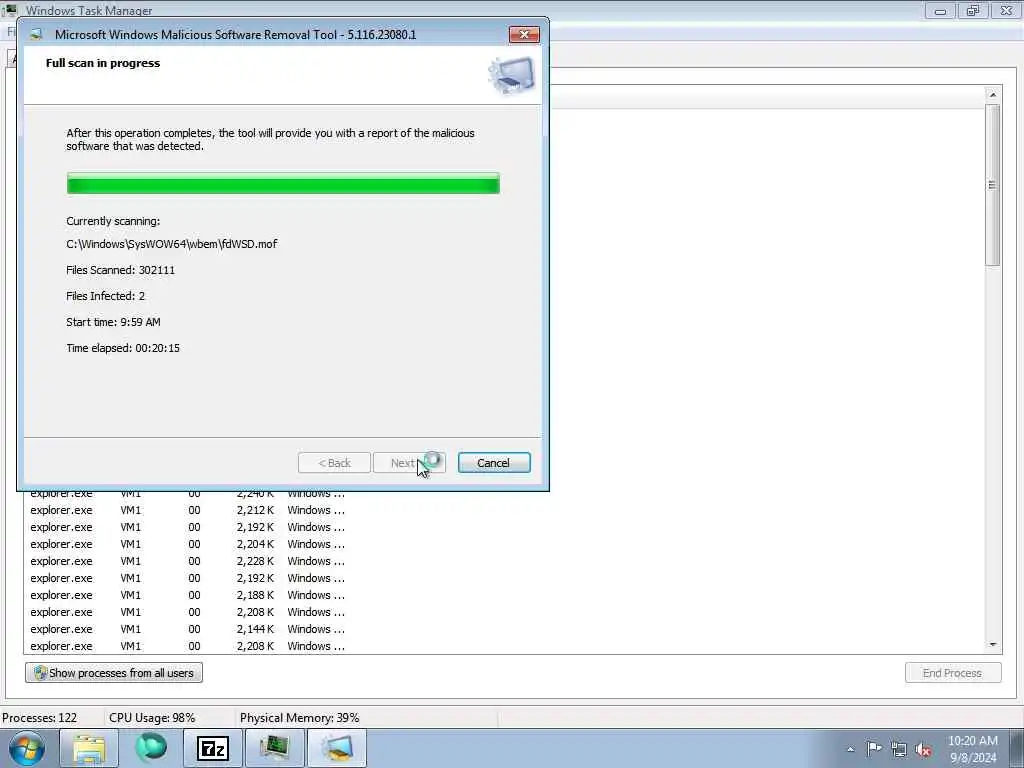The width and height of the screenshot is (1024, 768).
Task: Click Cancel to stop the scan
Action: click(494, 463)
